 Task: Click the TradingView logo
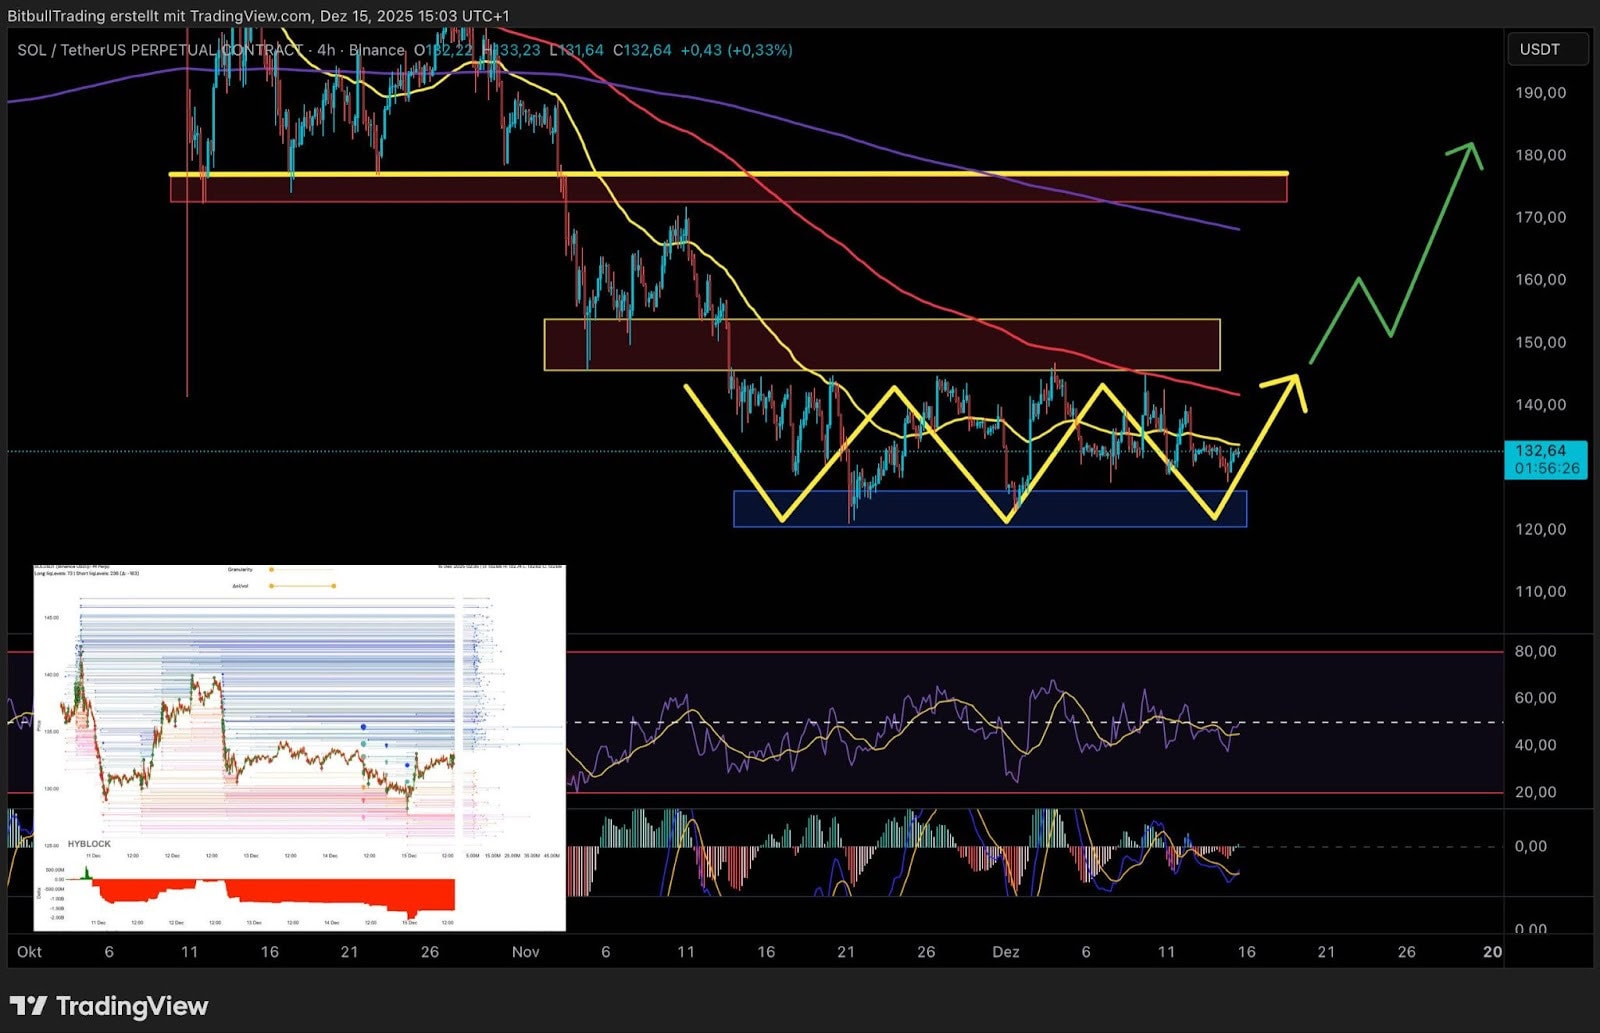(109, 1005)
